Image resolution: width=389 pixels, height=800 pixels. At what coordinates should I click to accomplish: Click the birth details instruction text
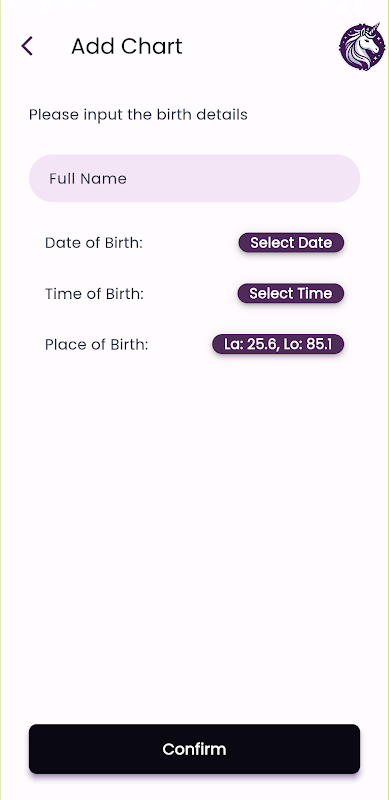[138, 115]
